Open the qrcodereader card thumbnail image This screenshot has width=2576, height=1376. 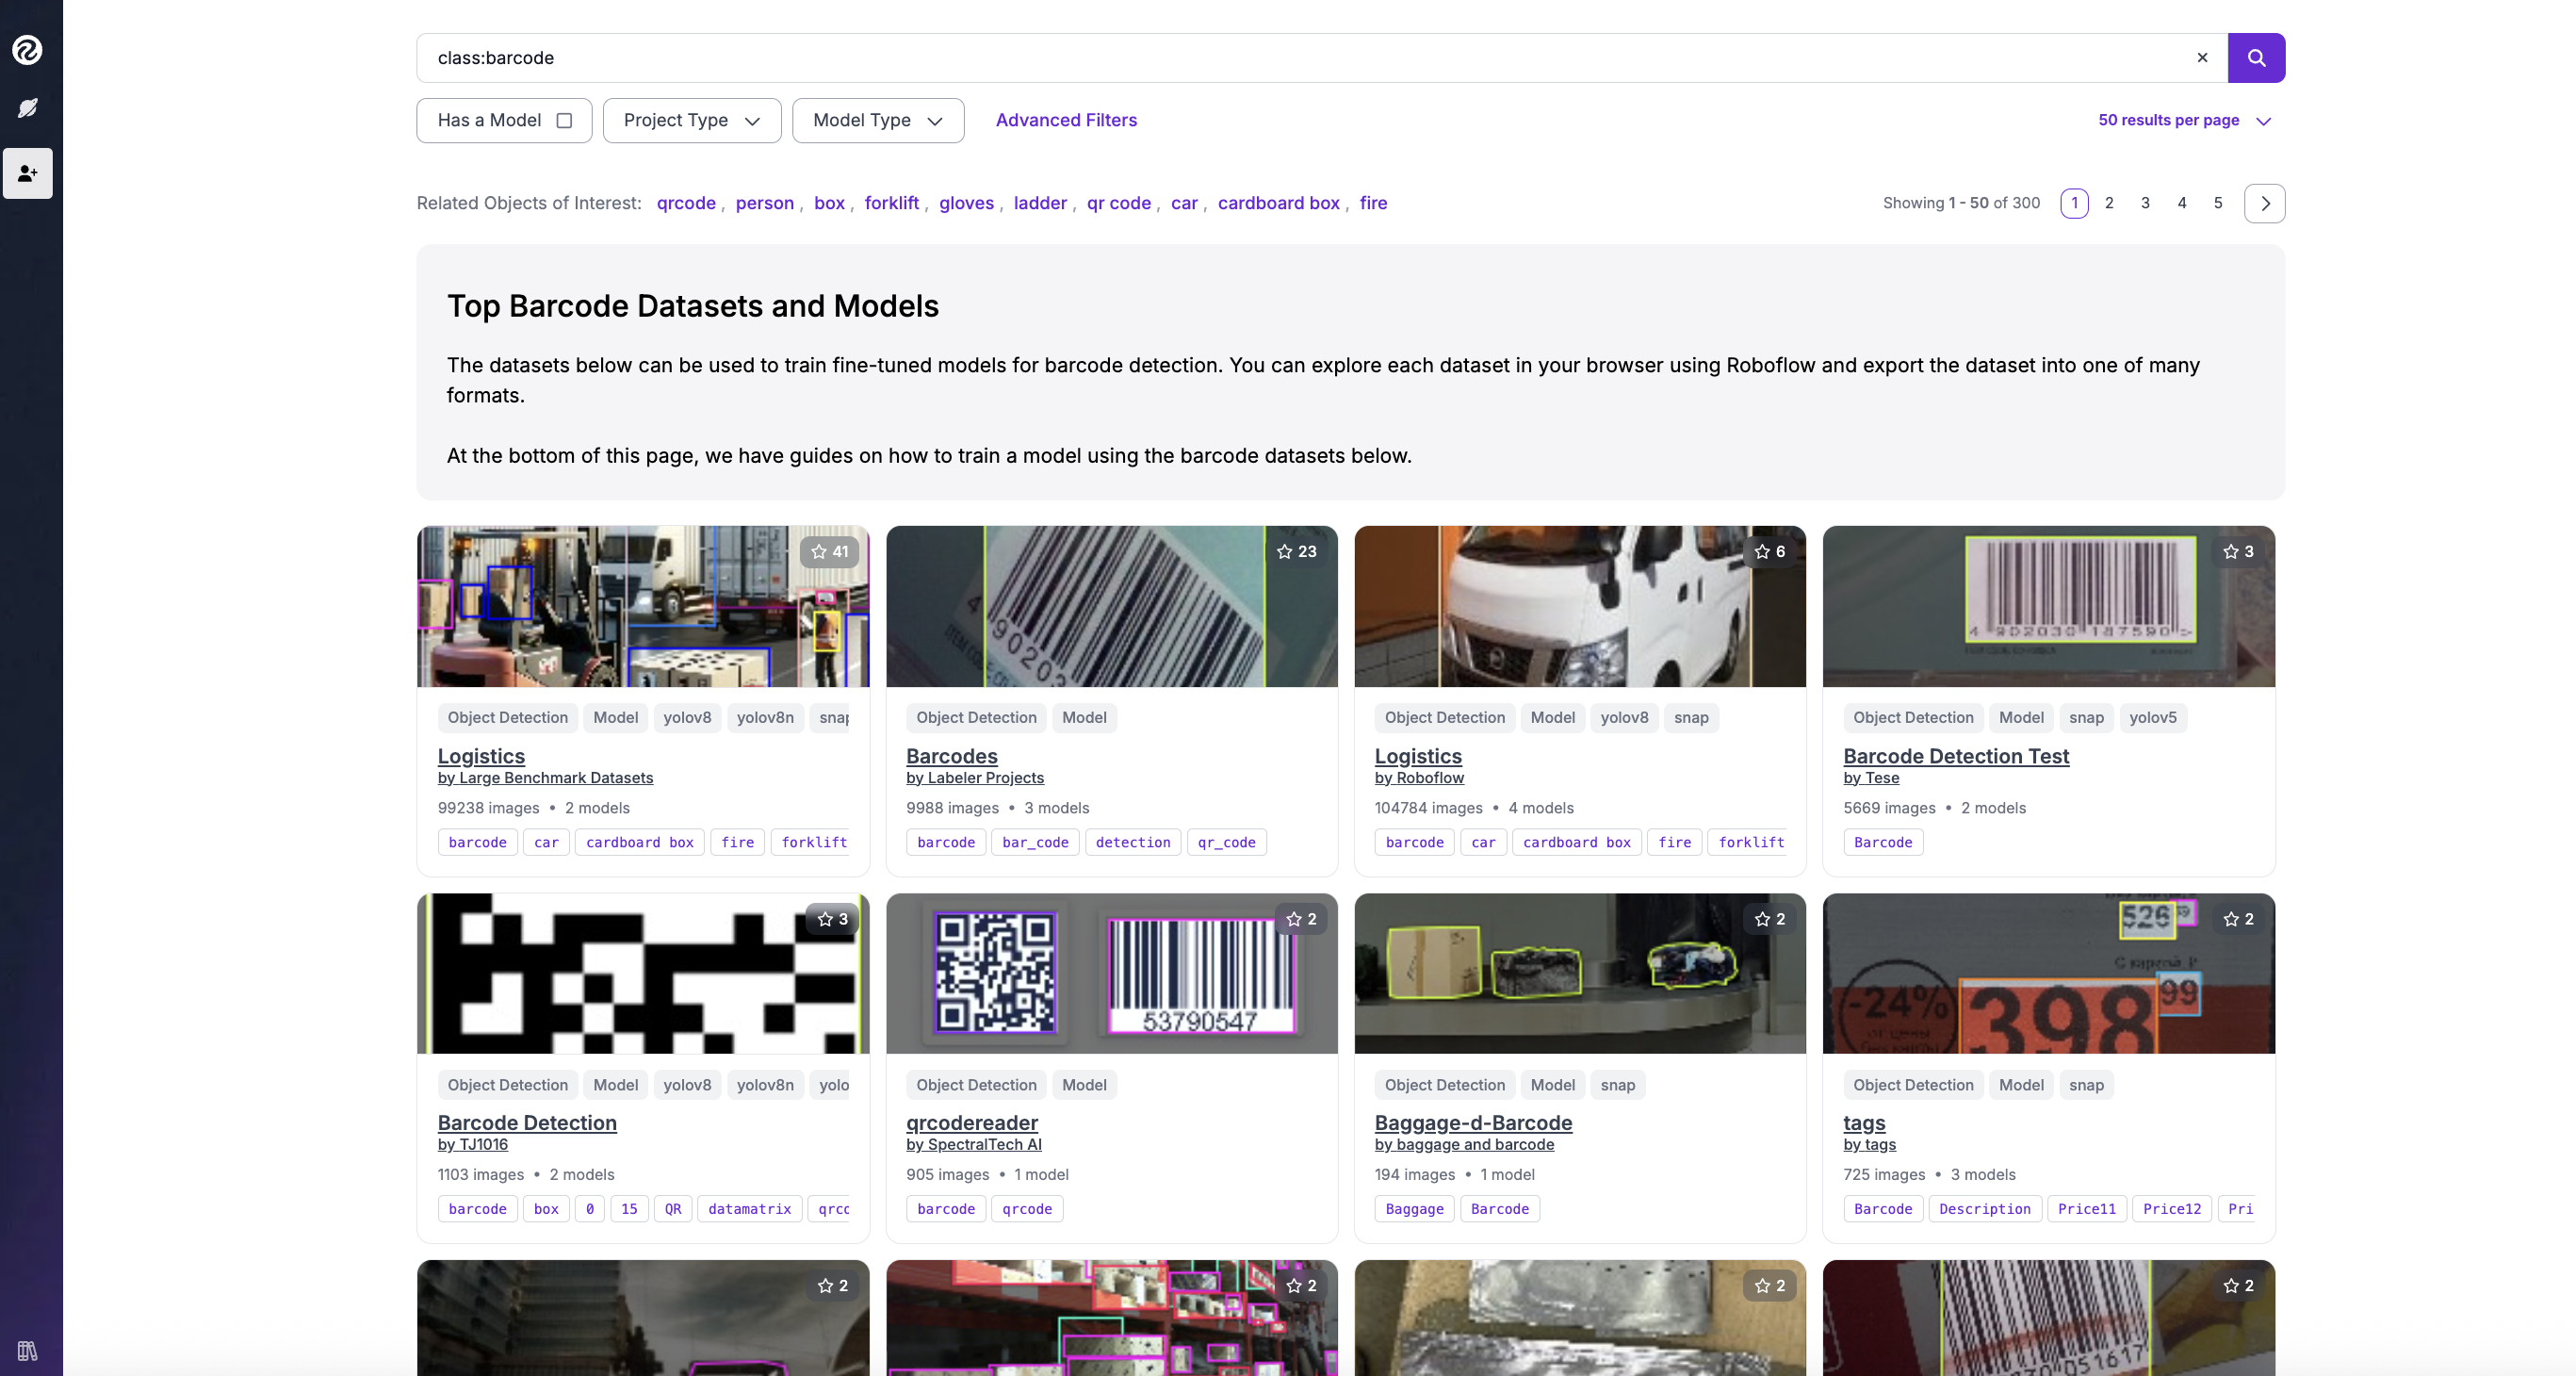(x=1111, y=973)
